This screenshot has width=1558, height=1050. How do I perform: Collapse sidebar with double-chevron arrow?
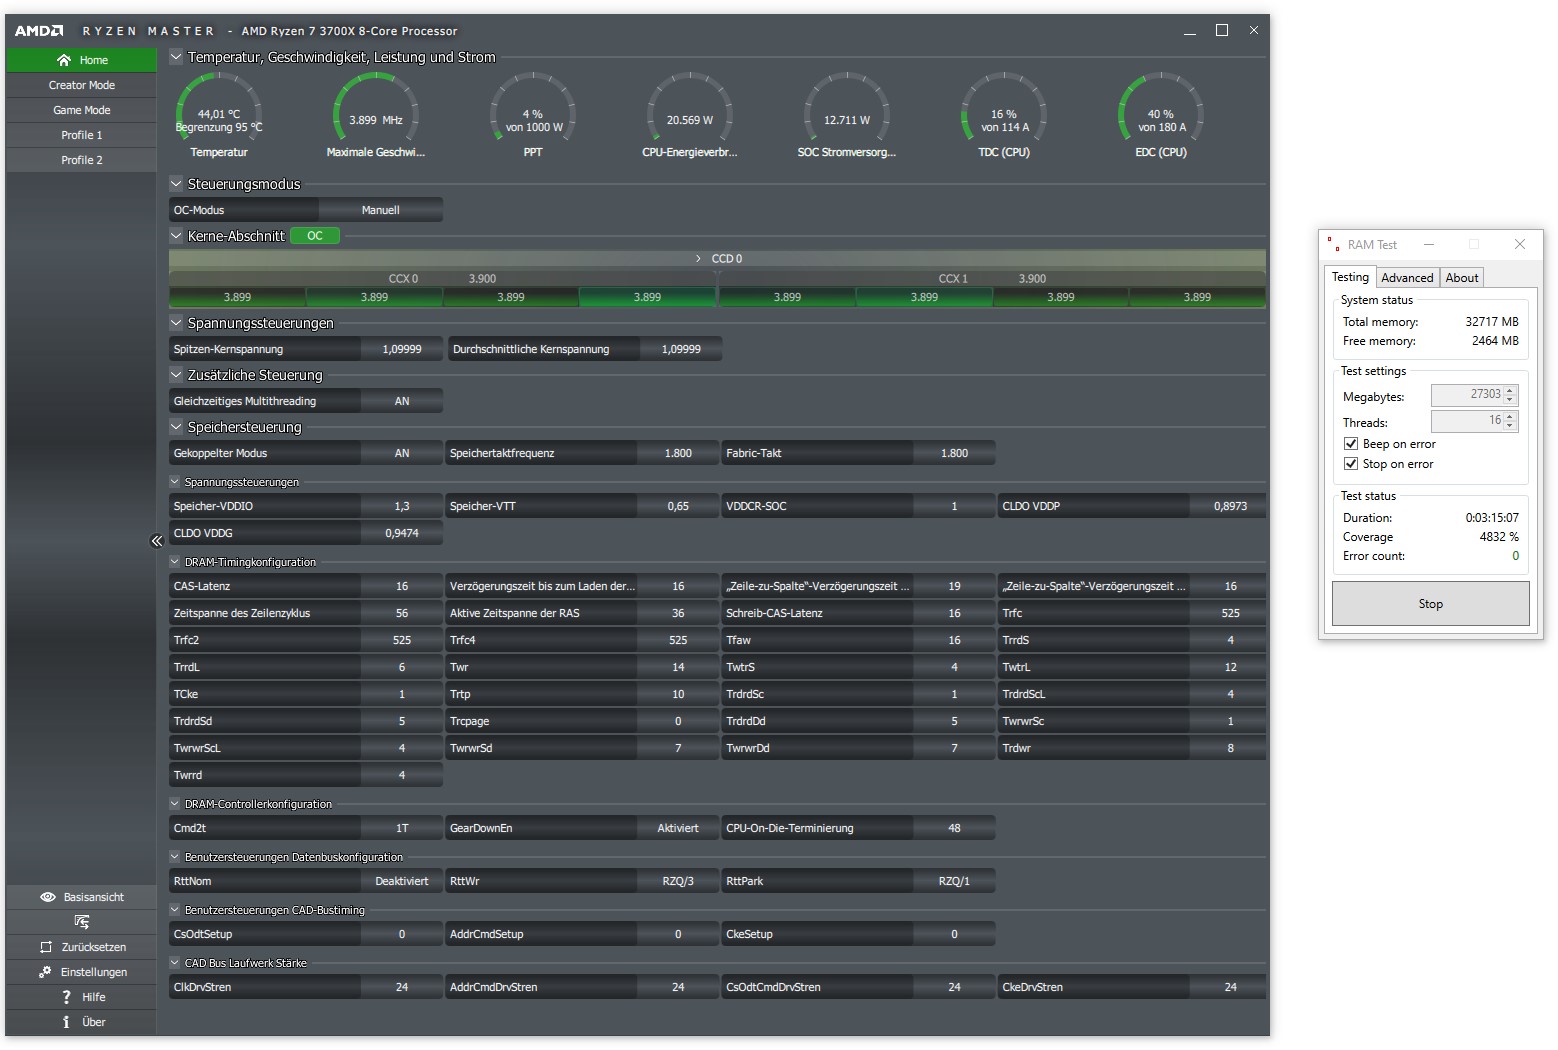(157, 541)
